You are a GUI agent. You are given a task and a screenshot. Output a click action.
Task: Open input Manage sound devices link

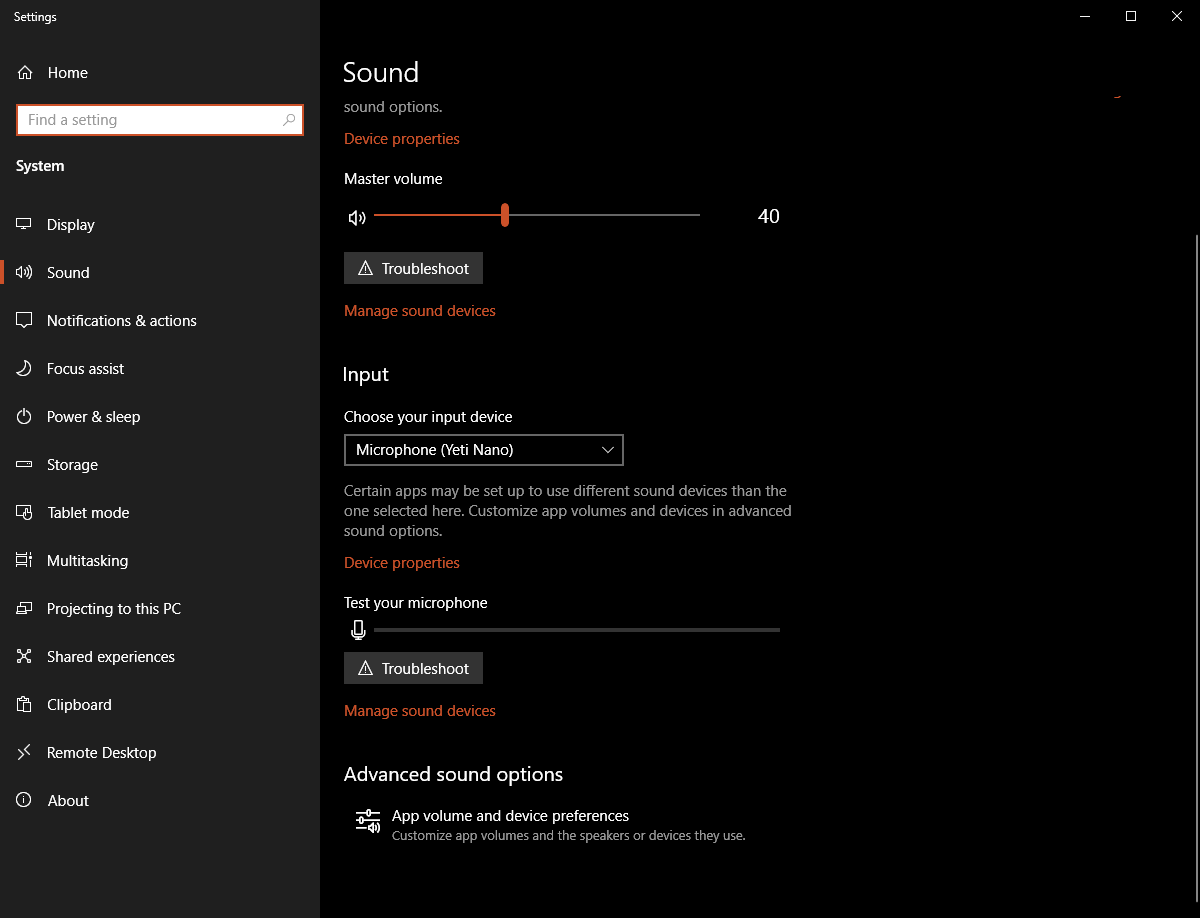point(420,711)
